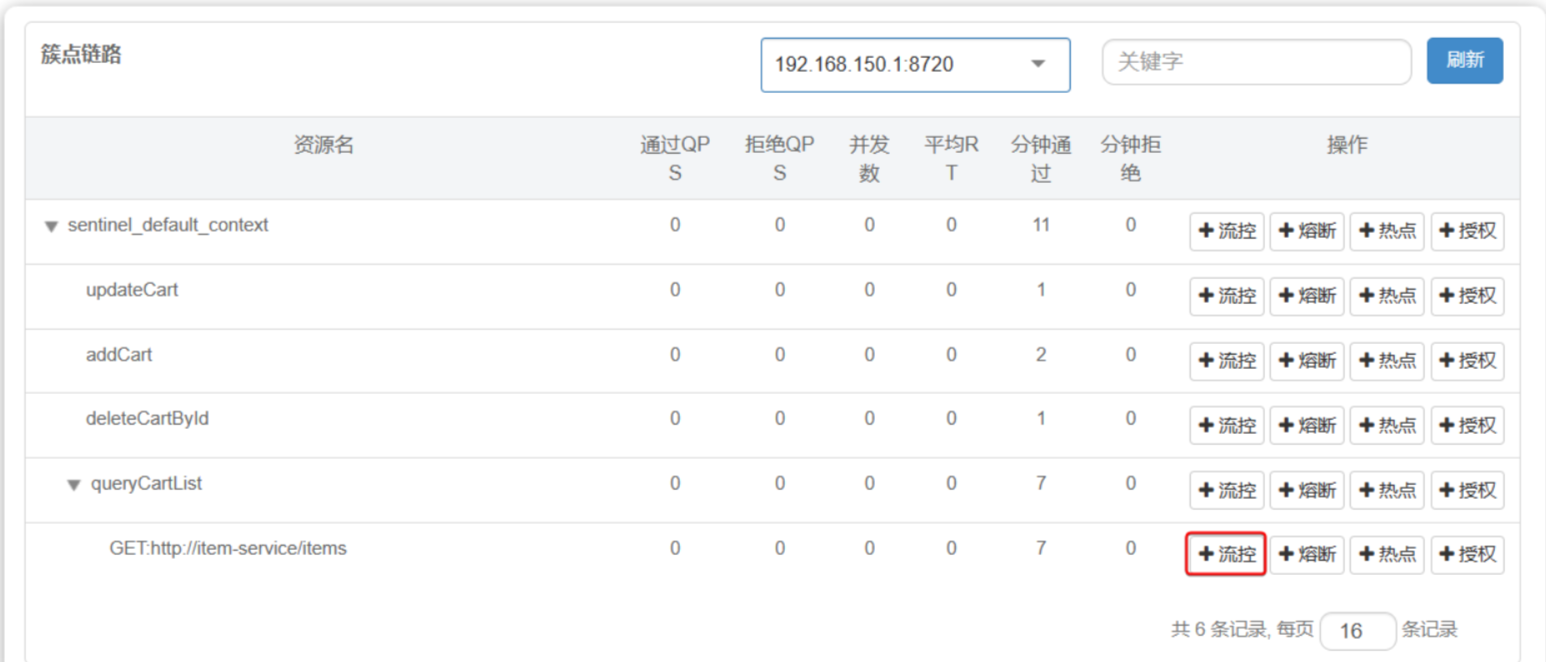Add 流控 rule for addCart
The height and width of the screenshot is (662, 1546).
(x=1226, y=361)
